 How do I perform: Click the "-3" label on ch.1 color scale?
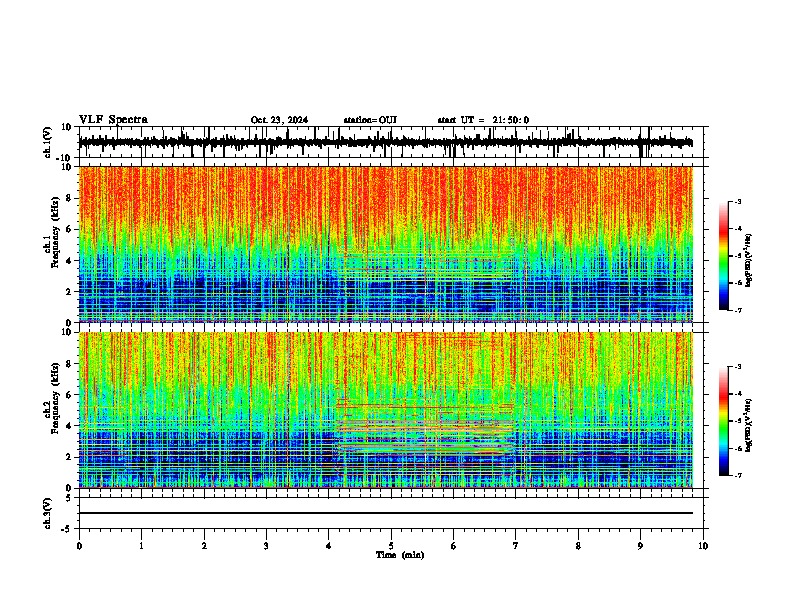[x=737, y=202]
